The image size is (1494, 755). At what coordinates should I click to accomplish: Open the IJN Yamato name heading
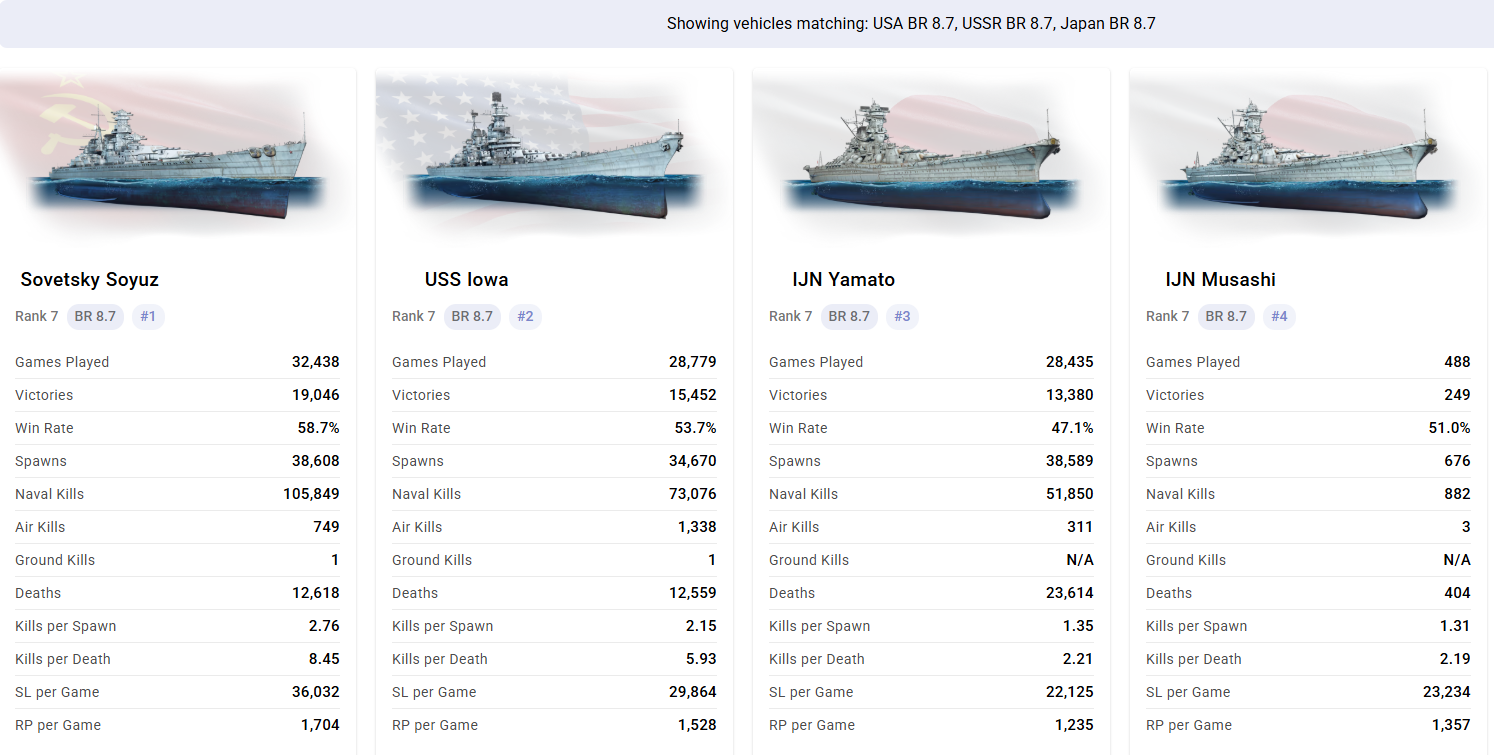click(843, 280)
